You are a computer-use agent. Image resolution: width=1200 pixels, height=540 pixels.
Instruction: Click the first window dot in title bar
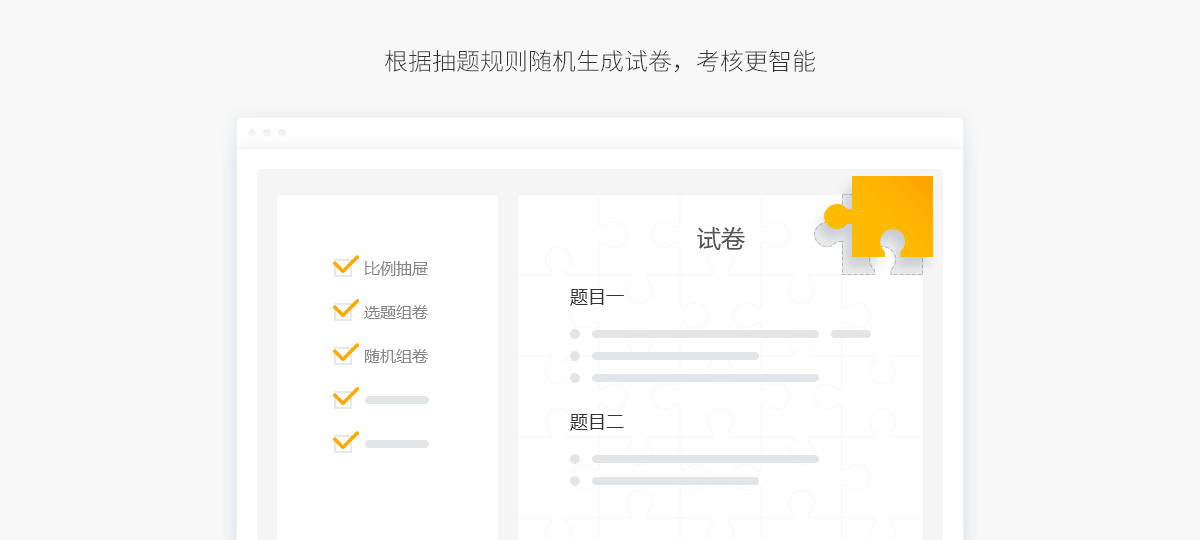(x=252, y=132)
